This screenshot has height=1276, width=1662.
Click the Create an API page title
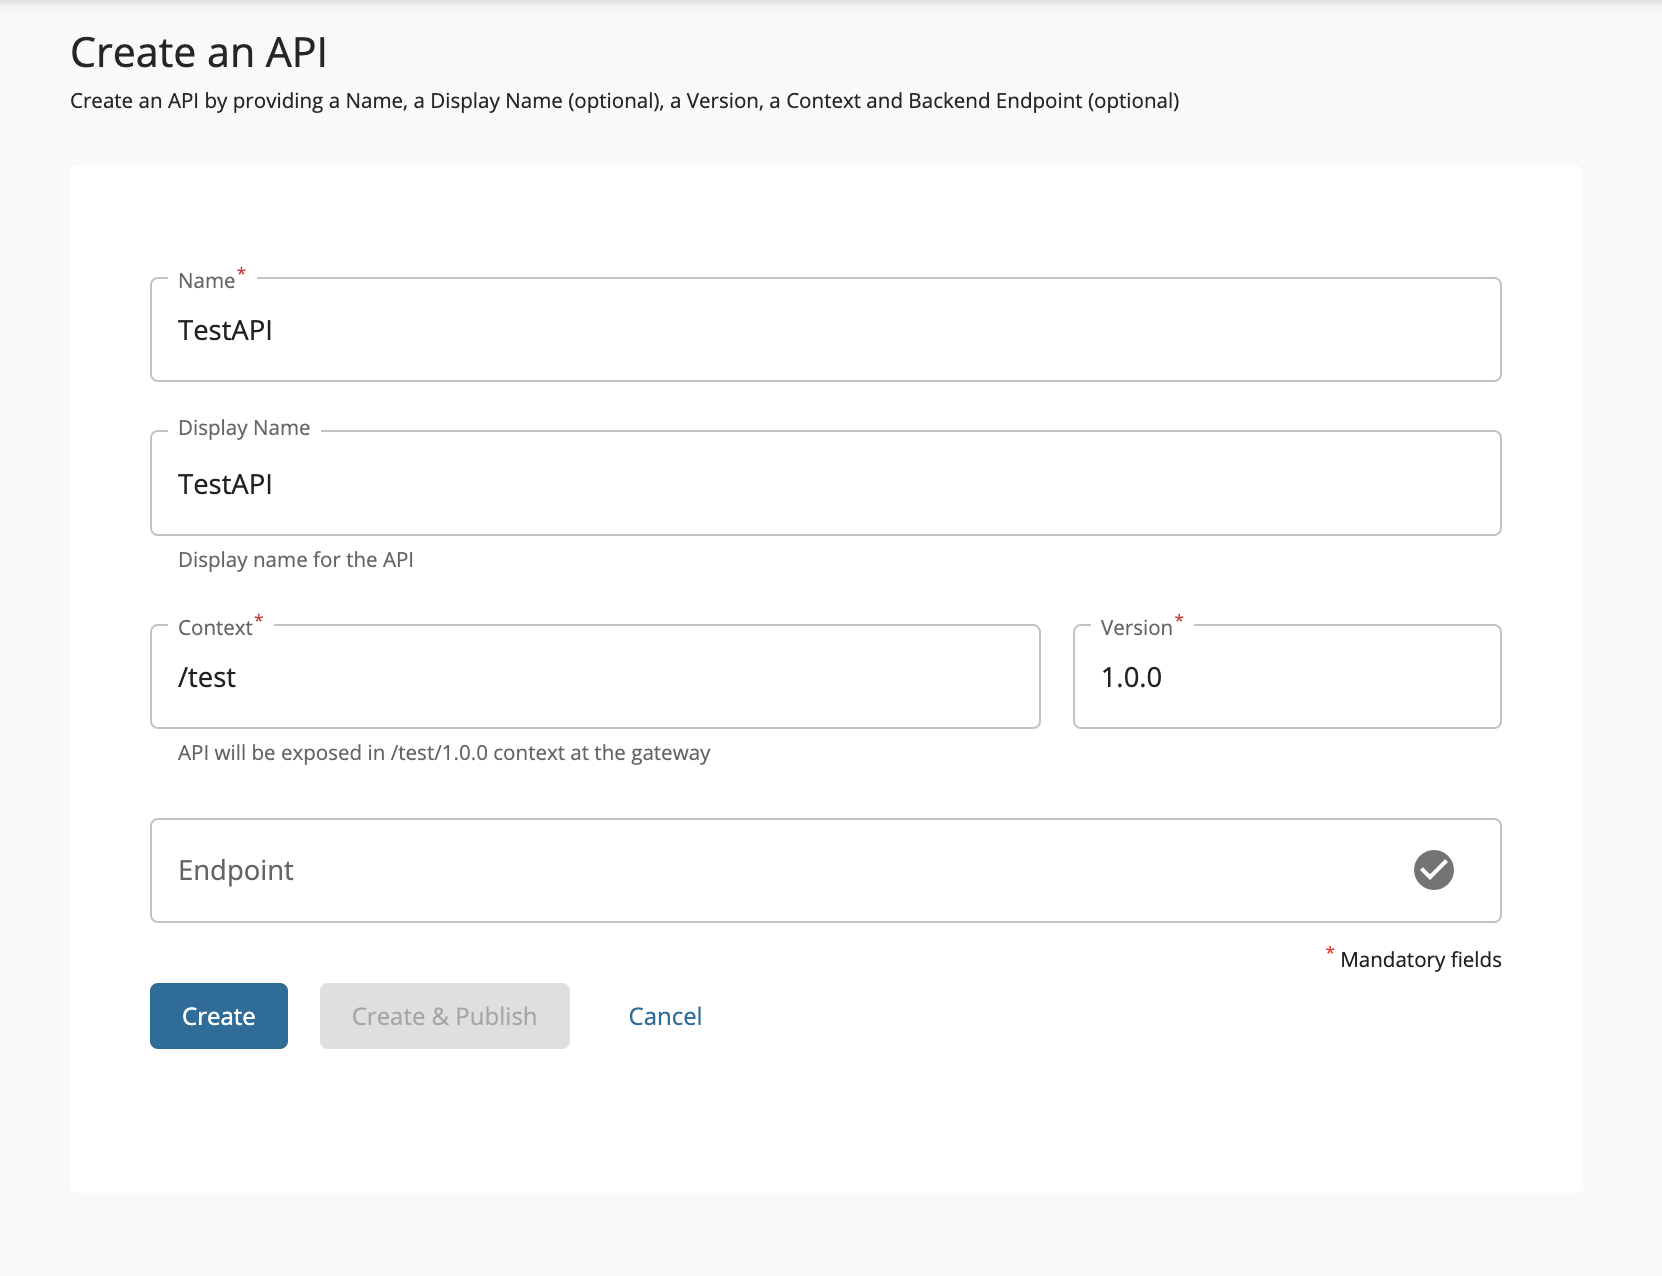198,52
